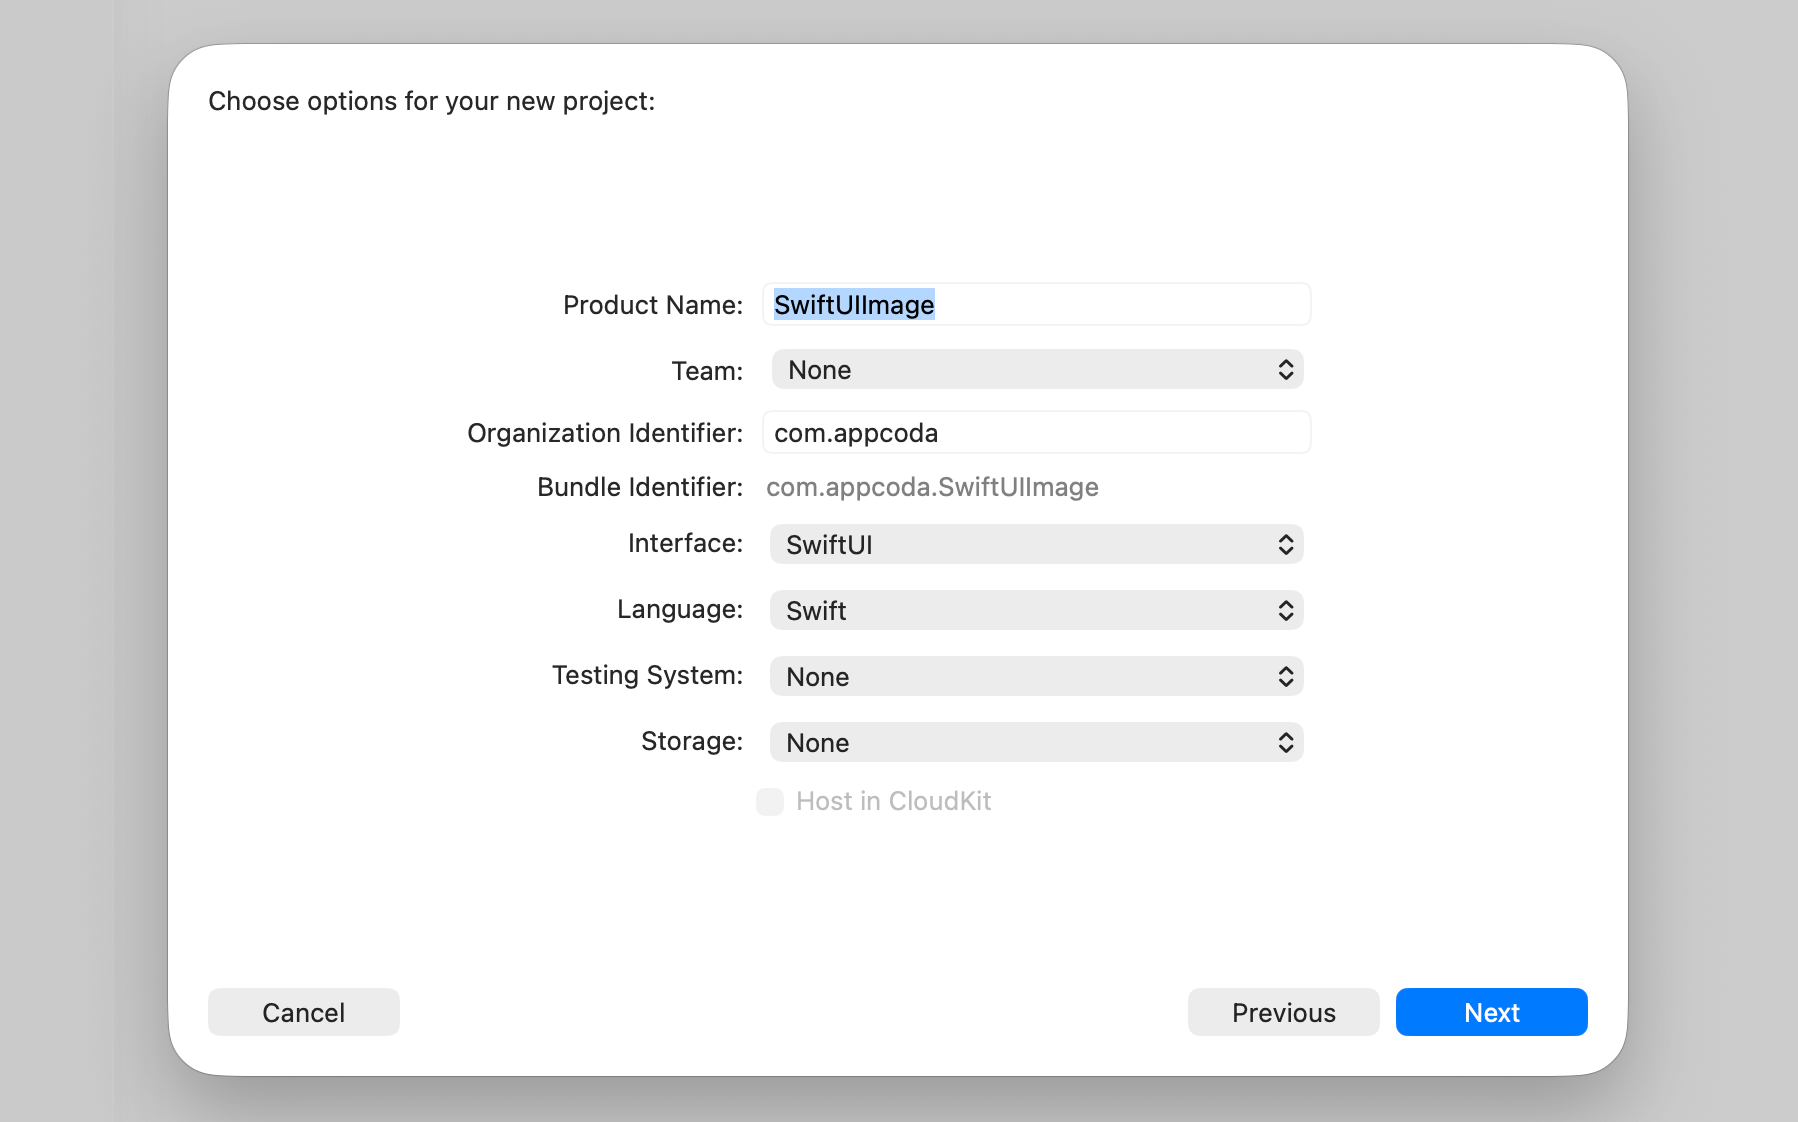
Task: Click the Bundle Identifier value com.appcoda.SwiftUIImage
Action: click(x=932, y=487)
